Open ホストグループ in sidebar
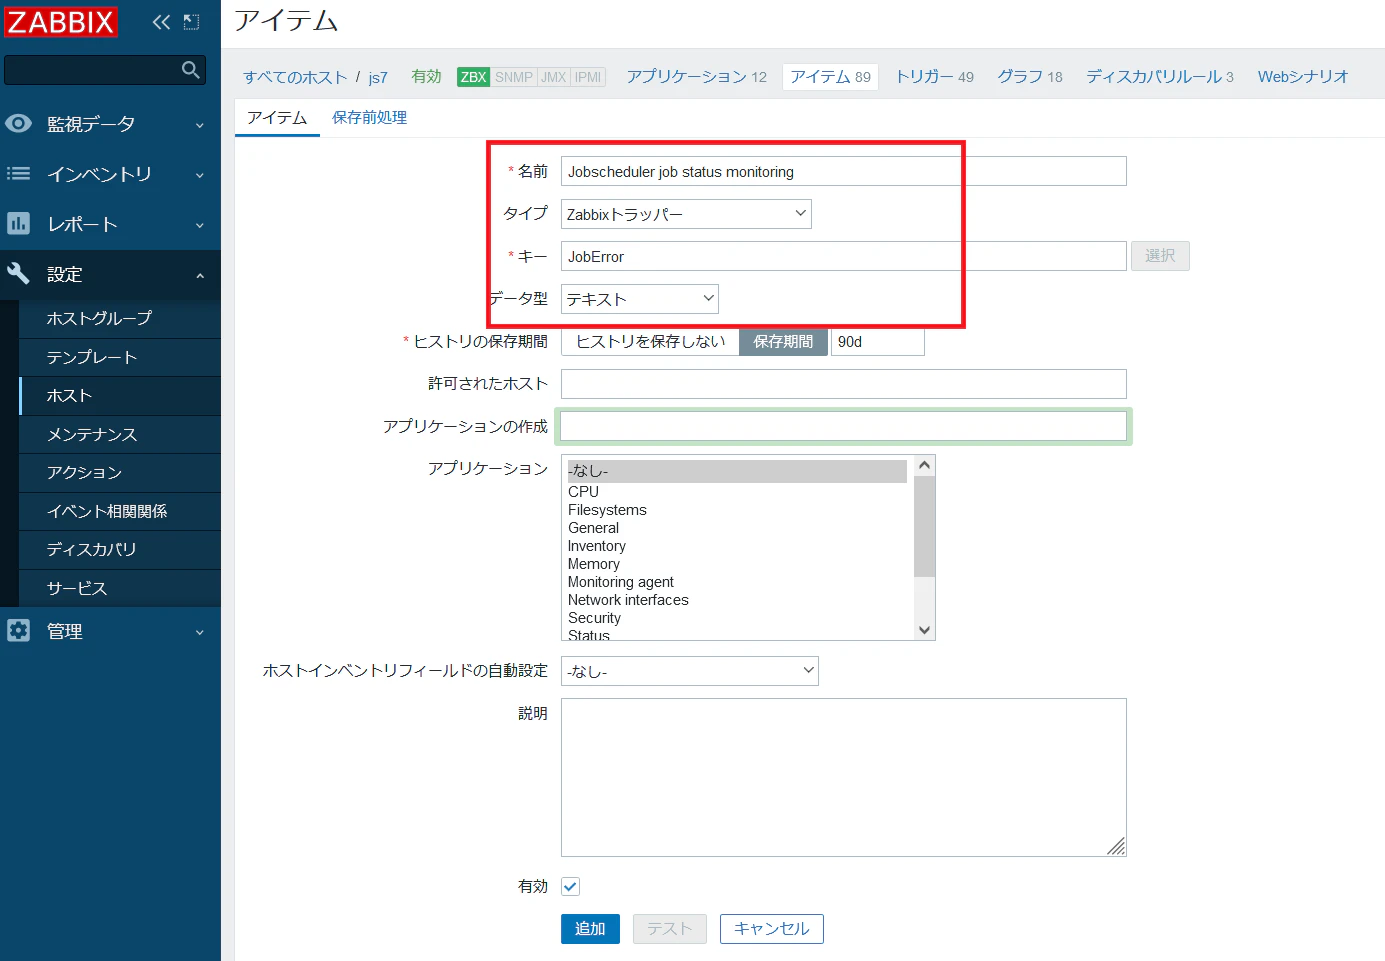Screen dimensions: 1385x961 pyautogui.click(x=120, y=318)
